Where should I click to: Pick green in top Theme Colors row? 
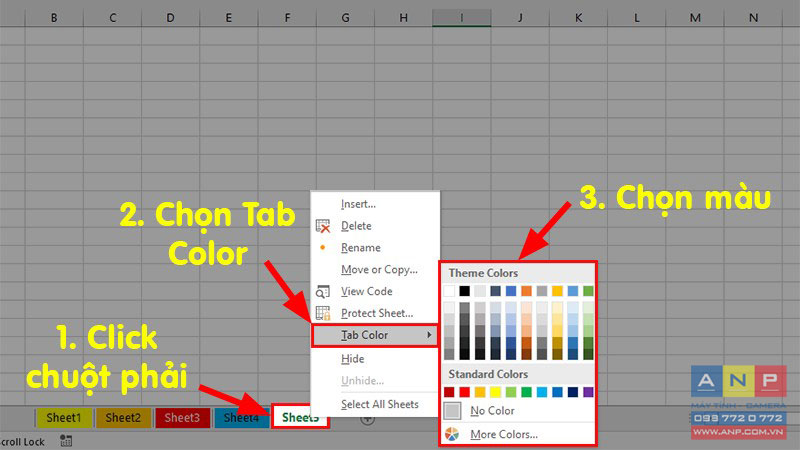[x=588, y=291]
